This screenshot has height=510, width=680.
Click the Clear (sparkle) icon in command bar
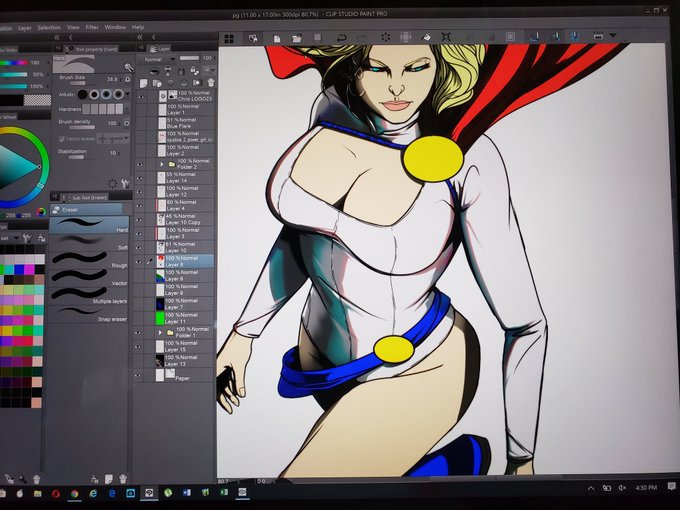click(386, 37)
